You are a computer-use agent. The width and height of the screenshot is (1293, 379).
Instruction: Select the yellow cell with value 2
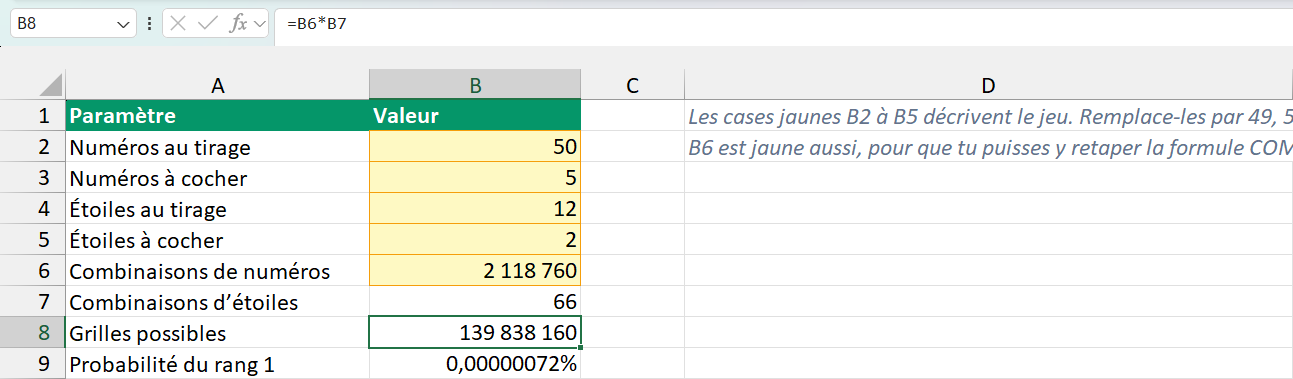(475, 240)
